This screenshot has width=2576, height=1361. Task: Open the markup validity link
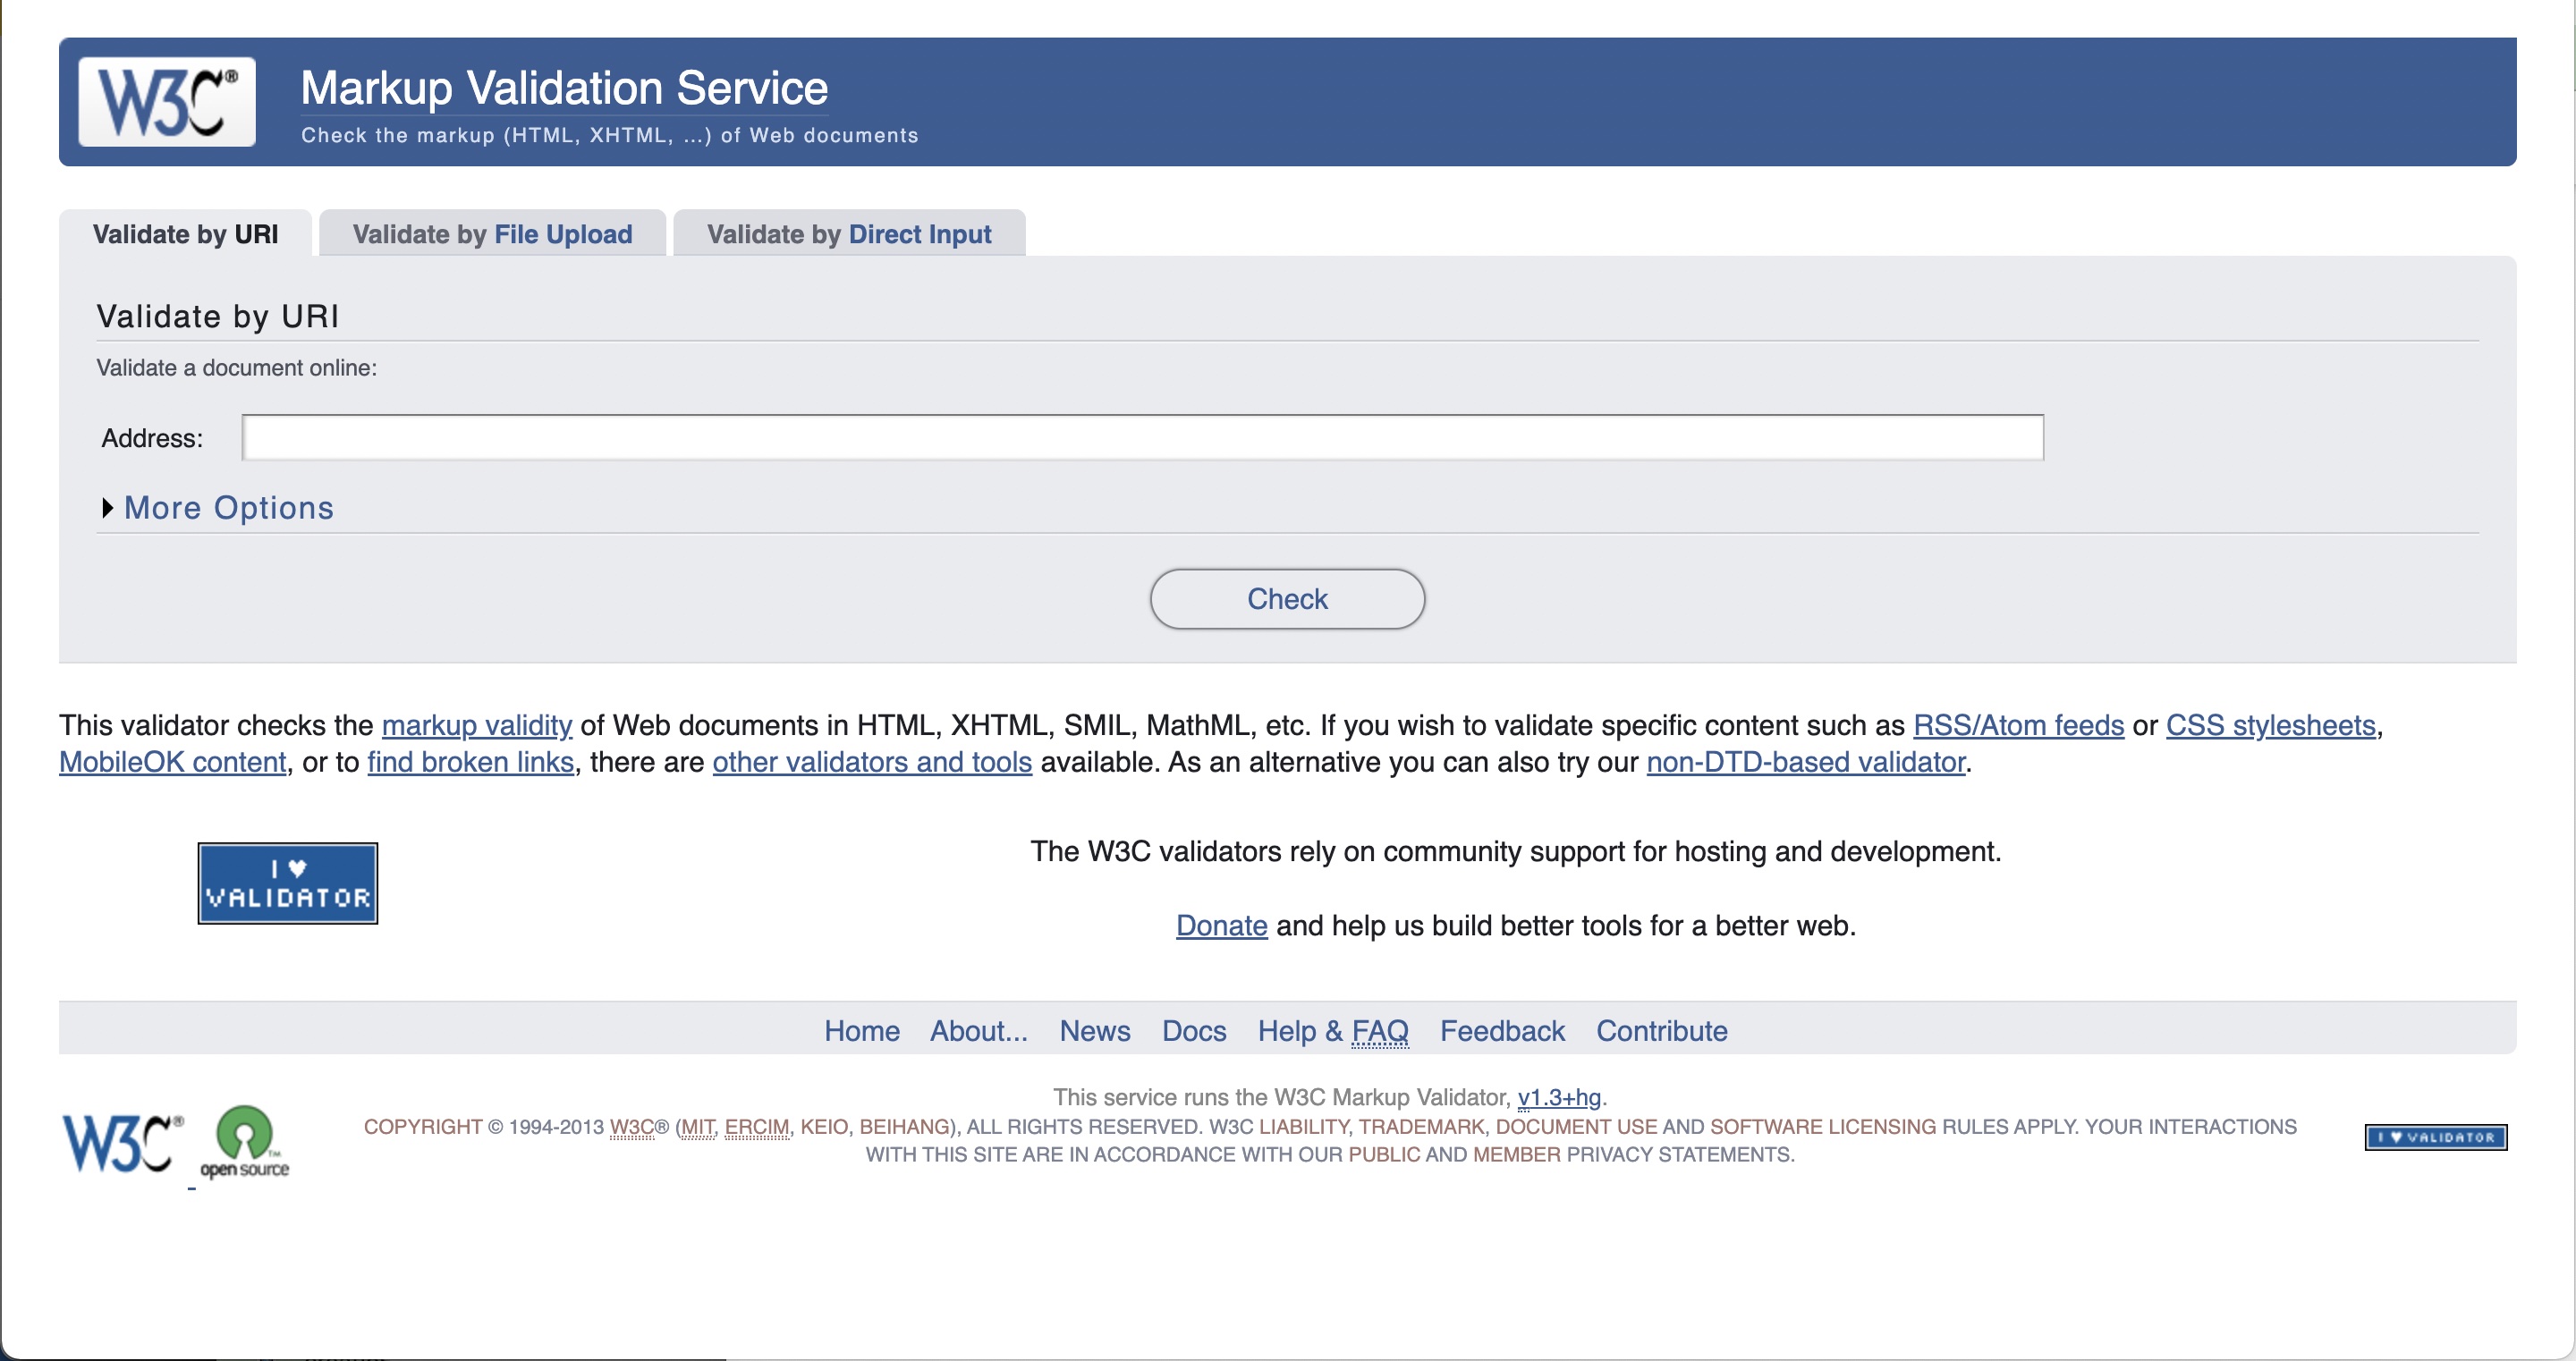click(477, 725)
